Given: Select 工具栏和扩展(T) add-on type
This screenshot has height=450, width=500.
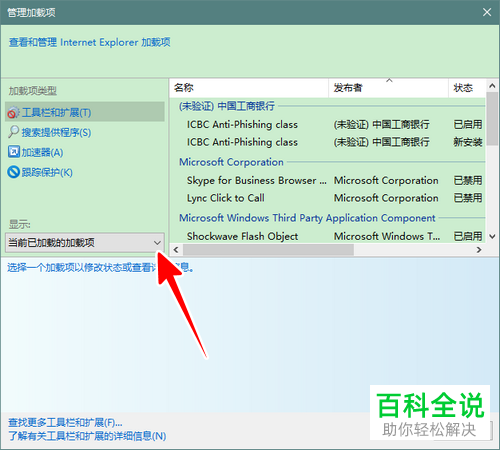Looking at the screenshot, I should coord(85,113).
